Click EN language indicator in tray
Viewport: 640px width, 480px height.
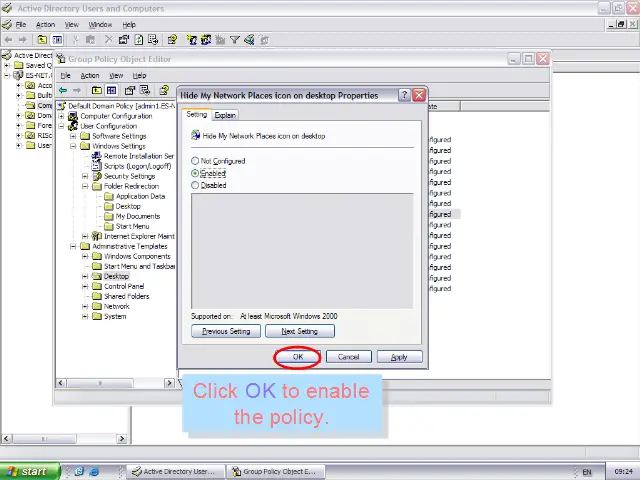[587, 472]
